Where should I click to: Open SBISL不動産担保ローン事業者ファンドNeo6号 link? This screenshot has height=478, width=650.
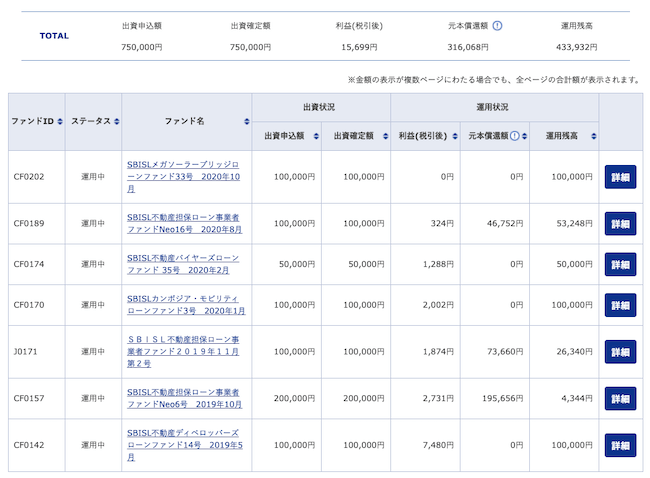(x=184, y=398)
